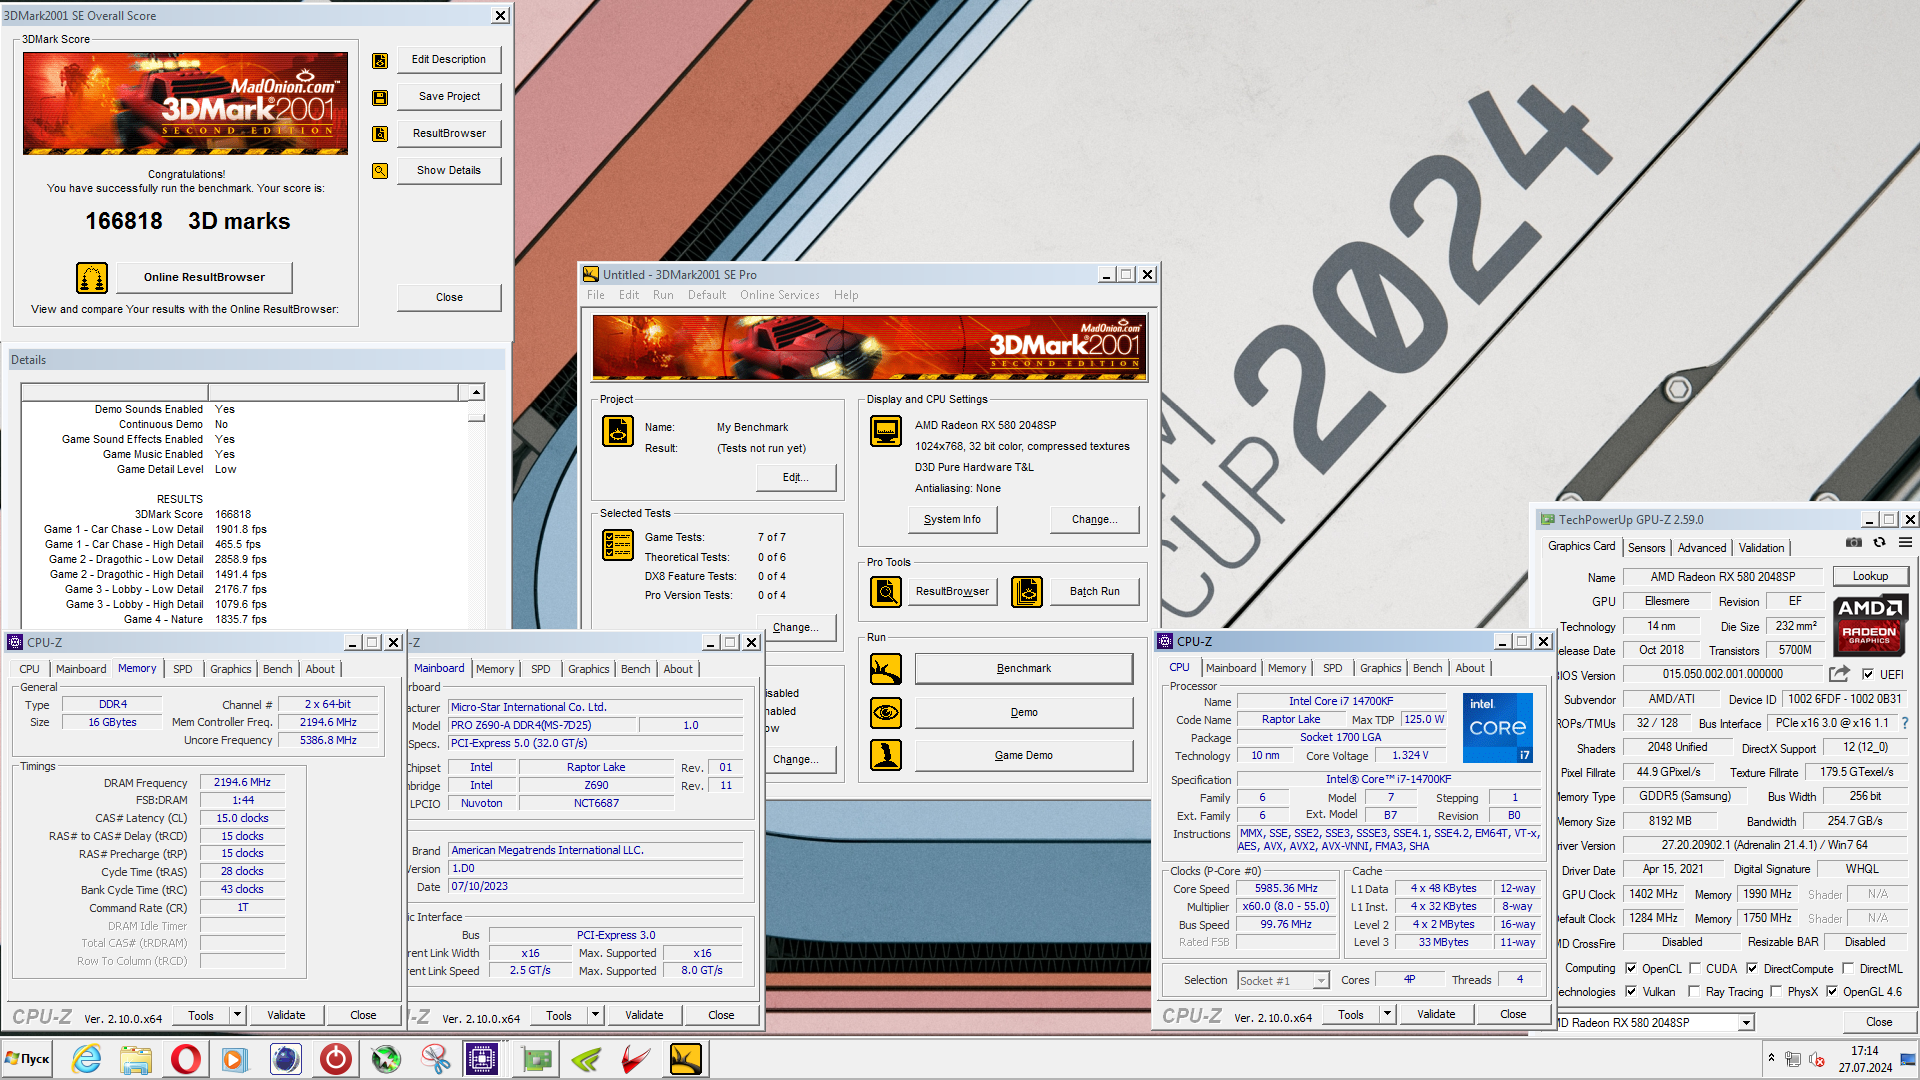The width and height of the screenshot is (1920, 1080).
Task: Click the Batch Run icon
Action: coord(1027,592)
